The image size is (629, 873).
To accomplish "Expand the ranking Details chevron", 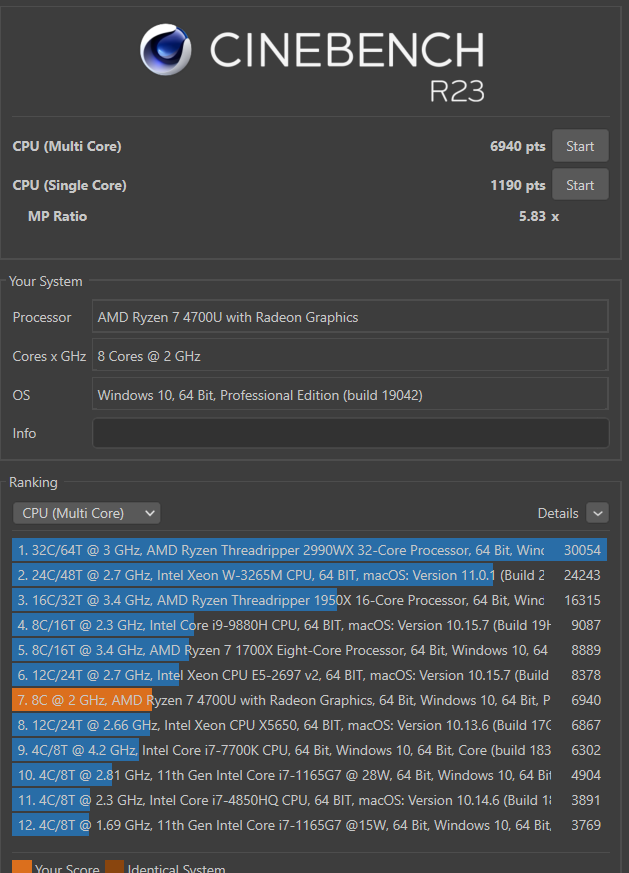I will (x=597, y=513).
